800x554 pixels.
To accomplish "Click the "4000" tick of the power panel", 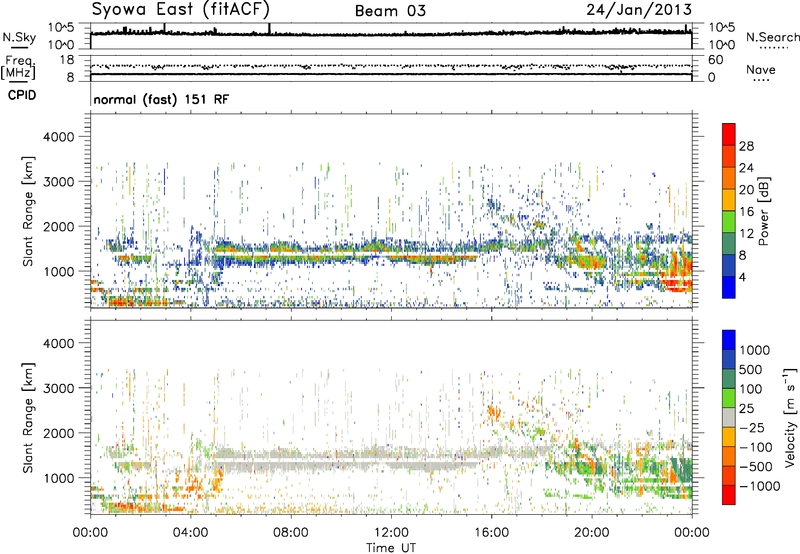I will click(x=58, y=137).
